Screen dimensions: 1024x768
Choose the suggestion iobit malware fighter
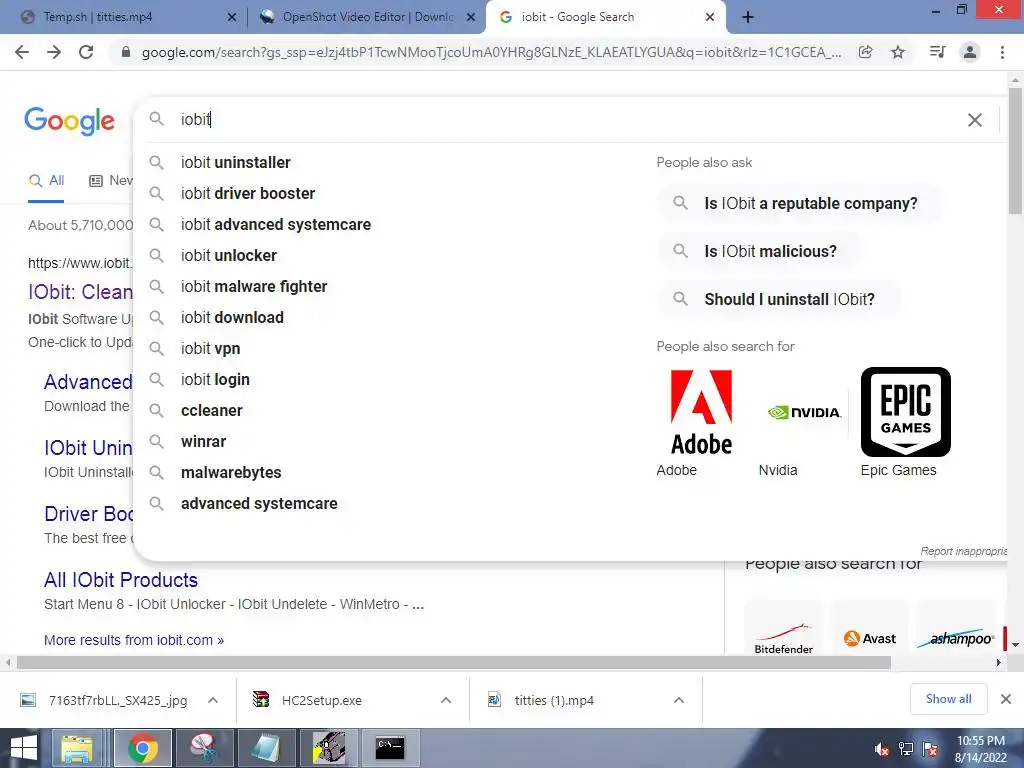point(254,287)
